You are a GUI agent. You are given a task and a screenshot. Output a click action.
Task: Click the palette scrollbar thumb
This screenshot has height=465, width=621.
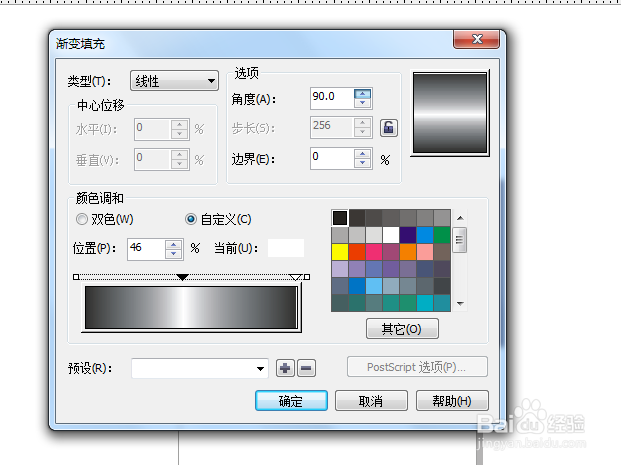click(x=460, y=239)
